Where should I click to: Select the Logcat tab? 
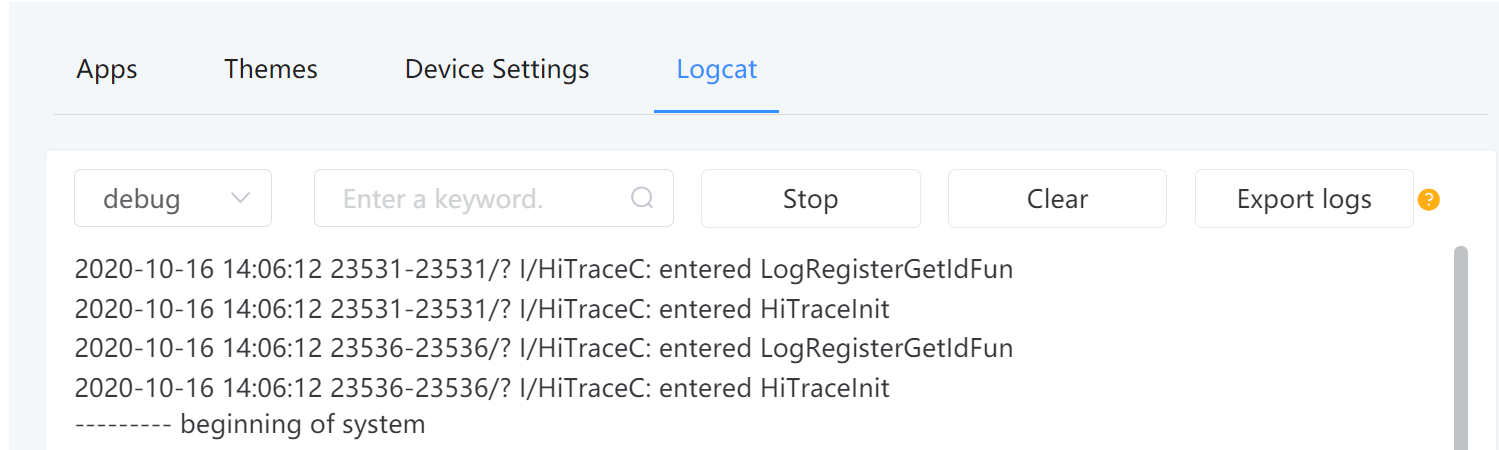pyautogui.click(x=716, y=69)
